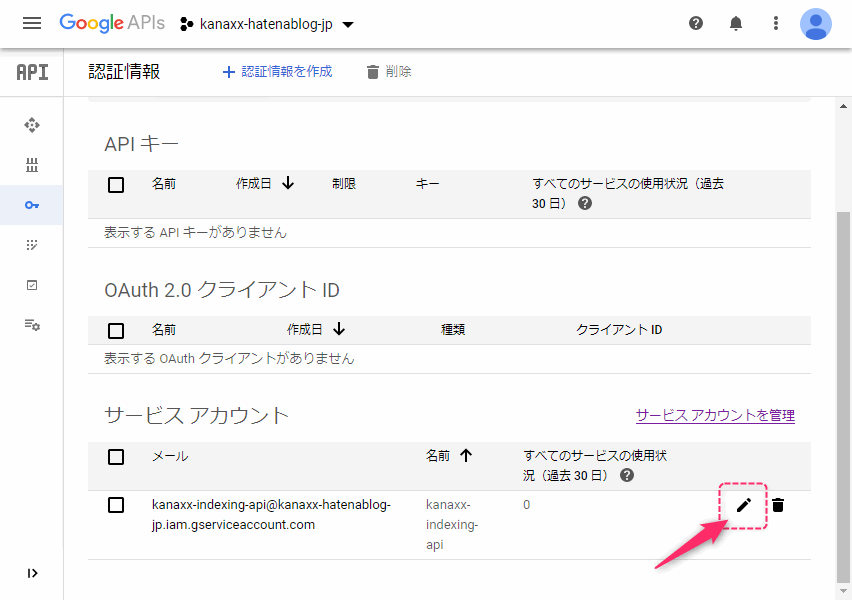Click the Google APIs logo

tap(112, 23)
